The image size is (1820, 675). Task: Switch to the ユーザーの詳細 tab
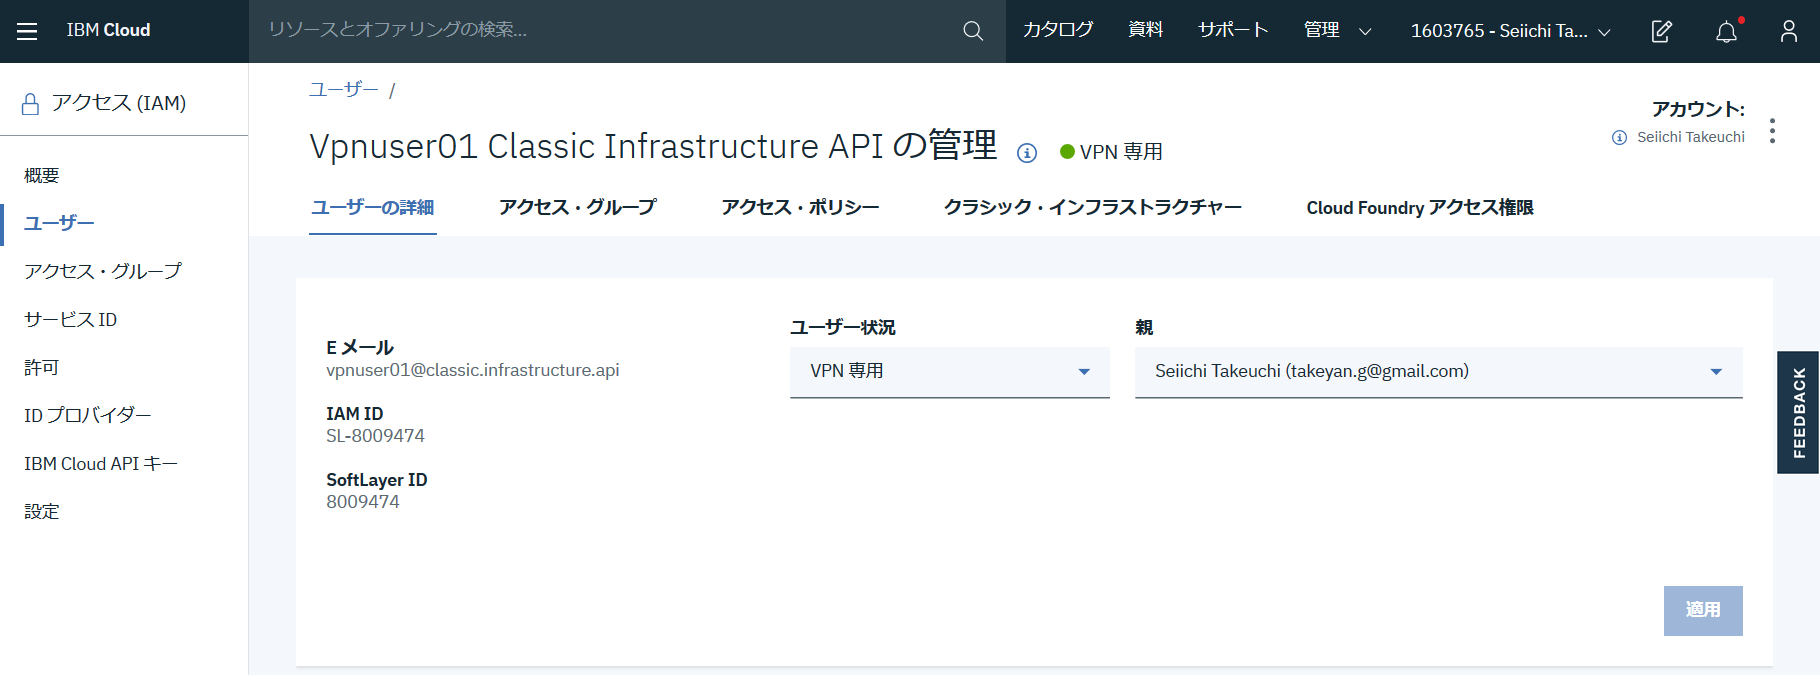coord(372,208)
